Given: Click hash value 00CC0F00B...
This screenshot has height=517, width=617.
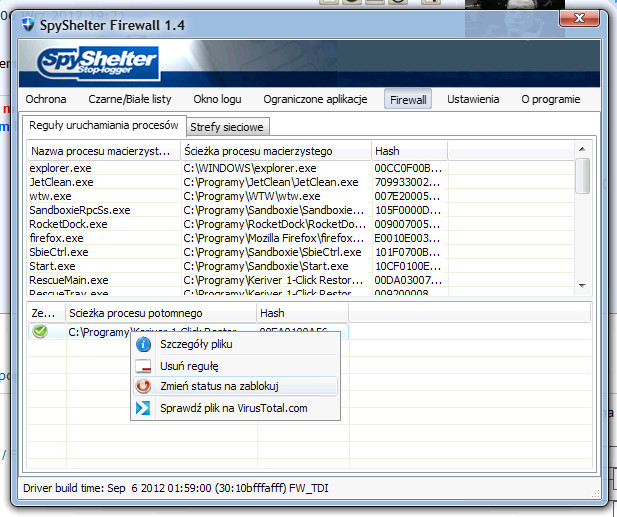Looking at the screenshot, I should click(x=408, y=168).
